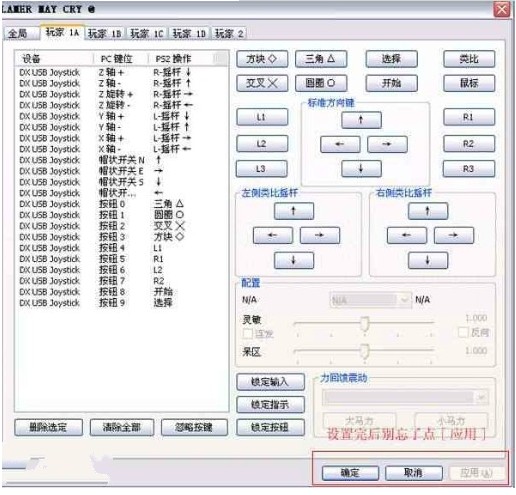
Task: Click the 确定 (OK) button
Action: 350,473
